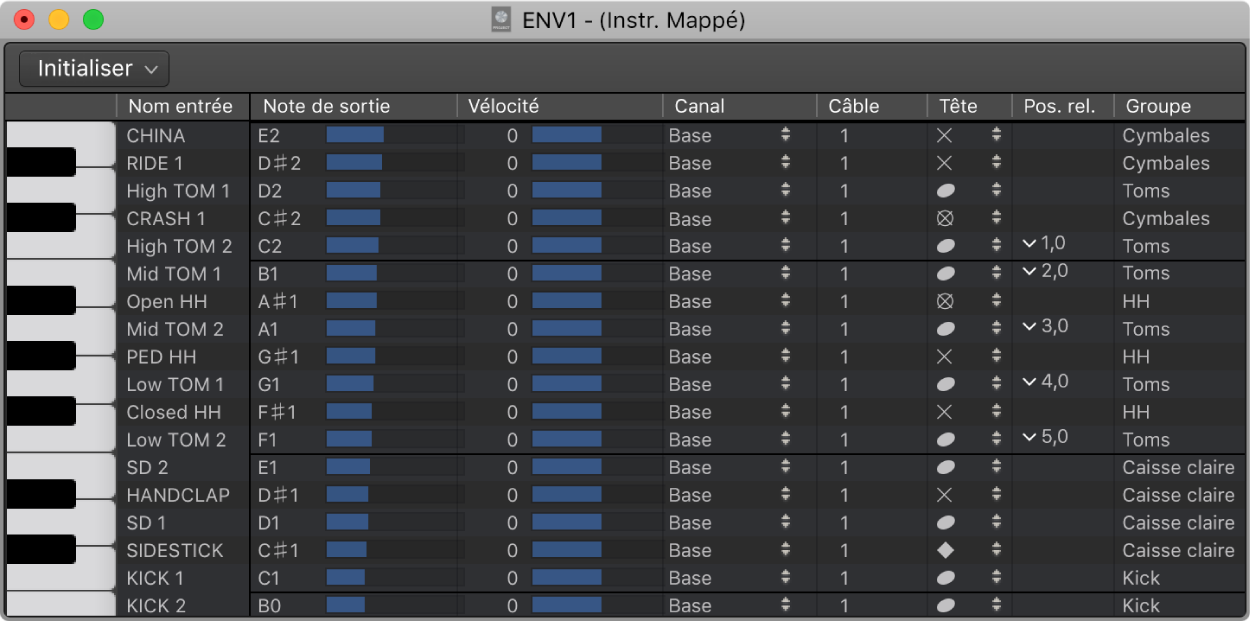Click the cross note head for HANDCLAP
Viewport: 1250px width, 622px height.
(944, 495)
